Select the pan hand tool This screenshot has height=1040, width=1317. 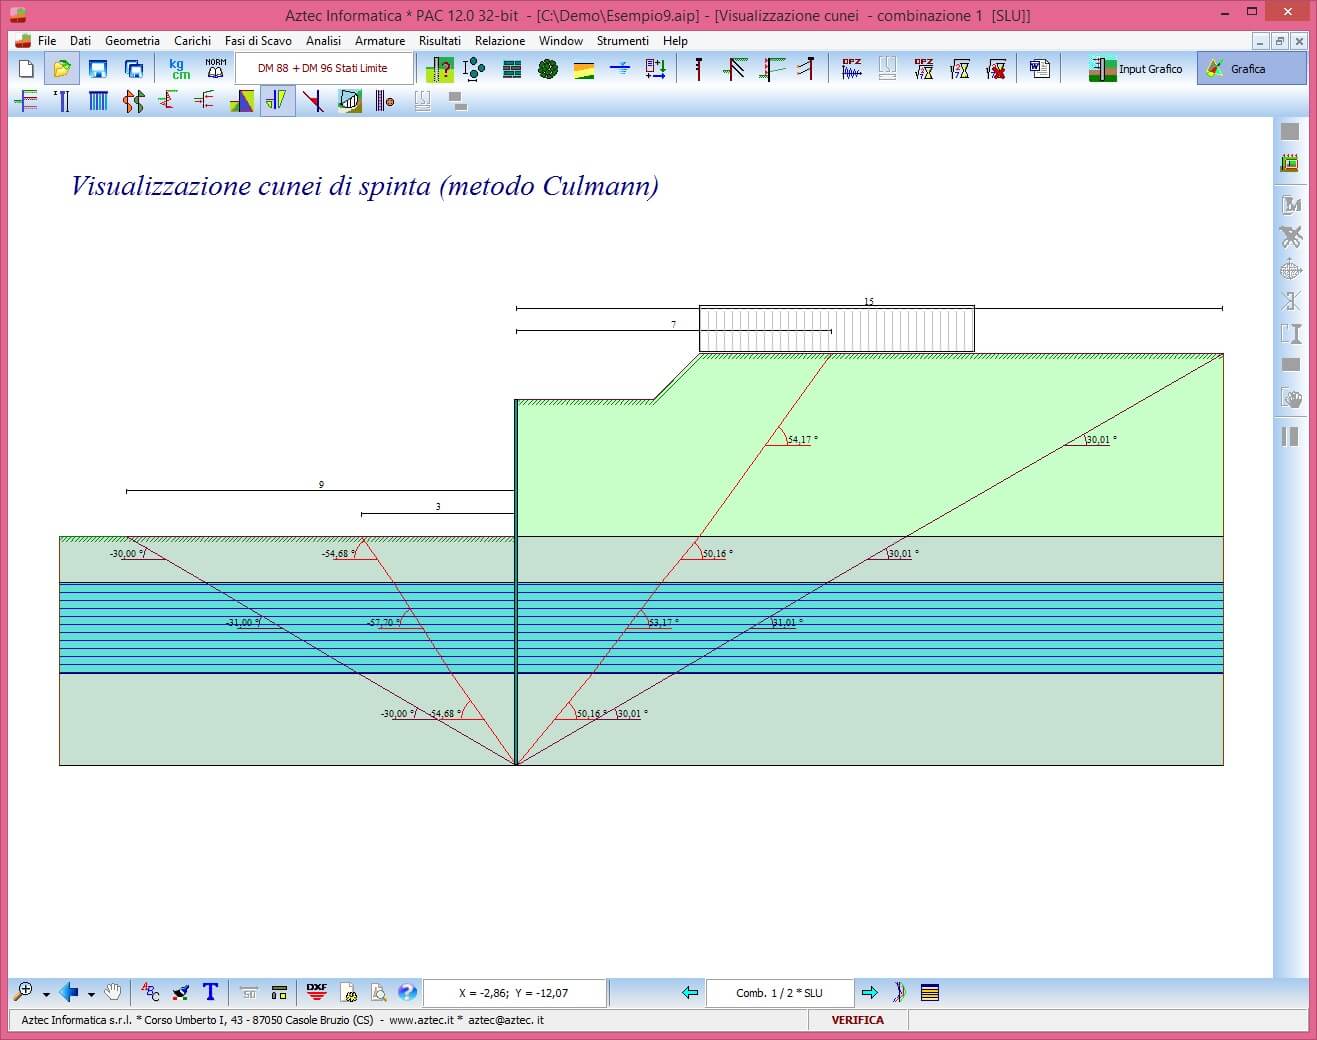pyautogui.click(x=113, y=992)
